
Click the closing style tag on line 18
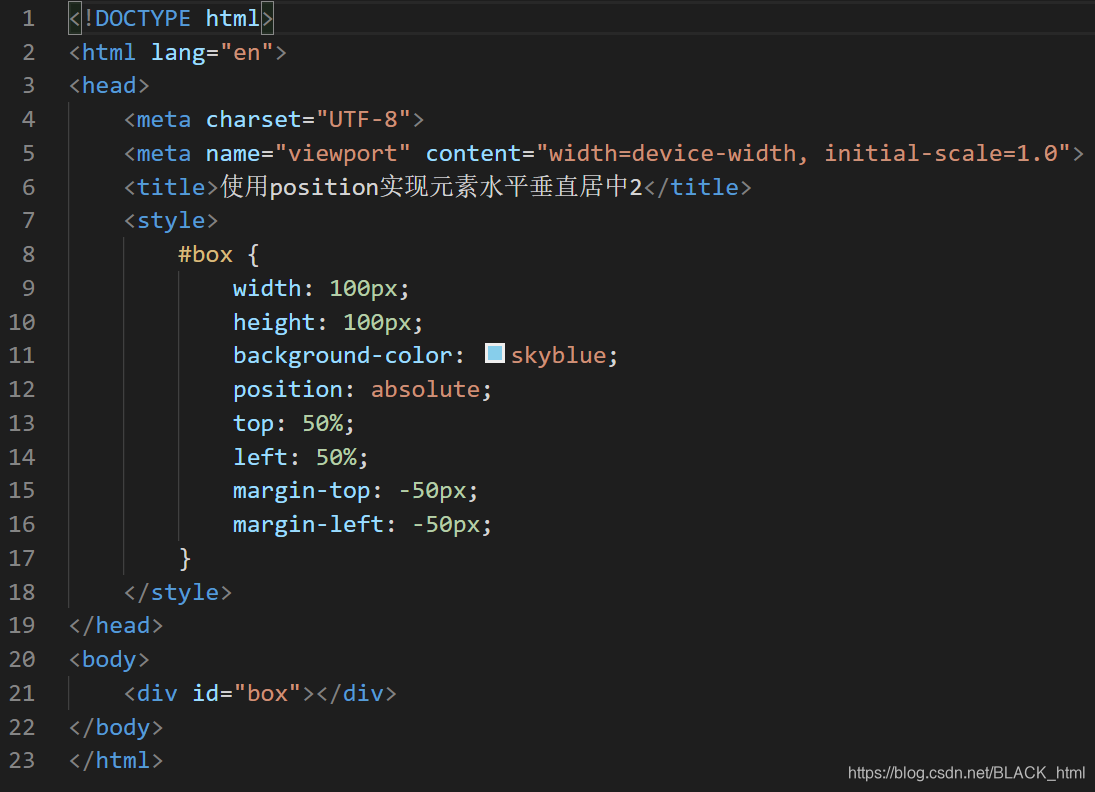[177, 592]
